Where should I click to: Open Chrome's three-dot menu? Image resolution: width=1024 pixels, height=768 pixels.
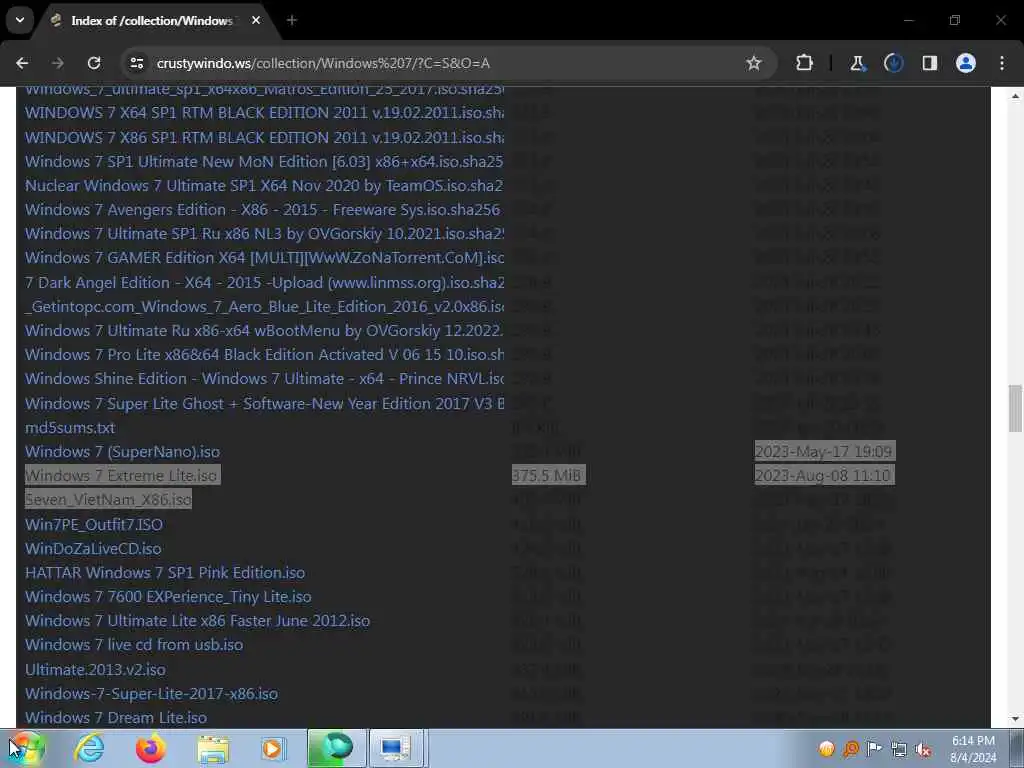click(1002, 63)
